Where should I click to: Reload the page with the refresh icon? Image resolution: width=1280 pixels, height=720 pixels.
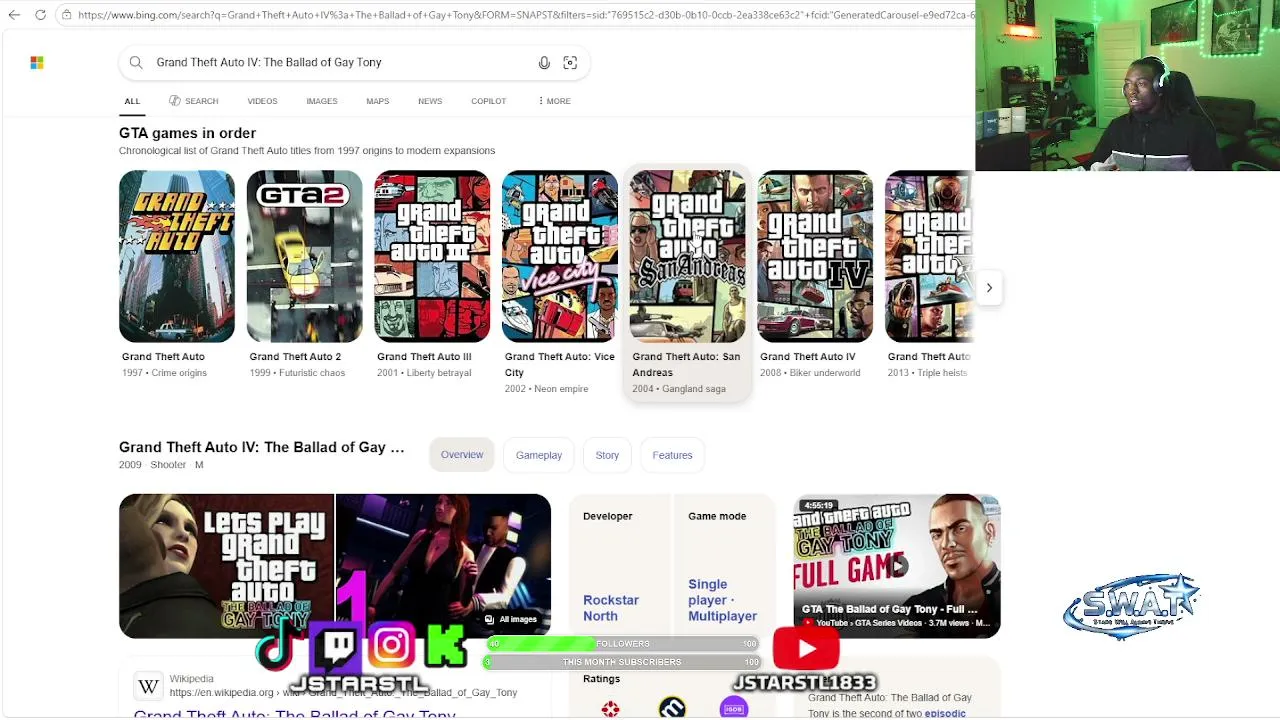[40, 15]
